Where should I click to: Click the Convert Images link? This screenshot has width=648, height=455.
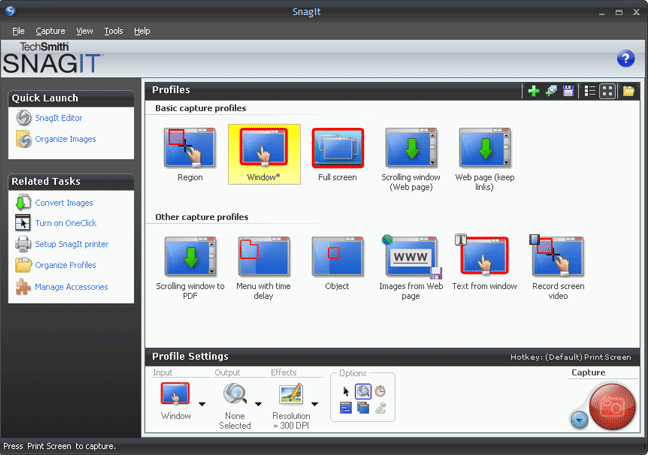[x=64, y=203]
